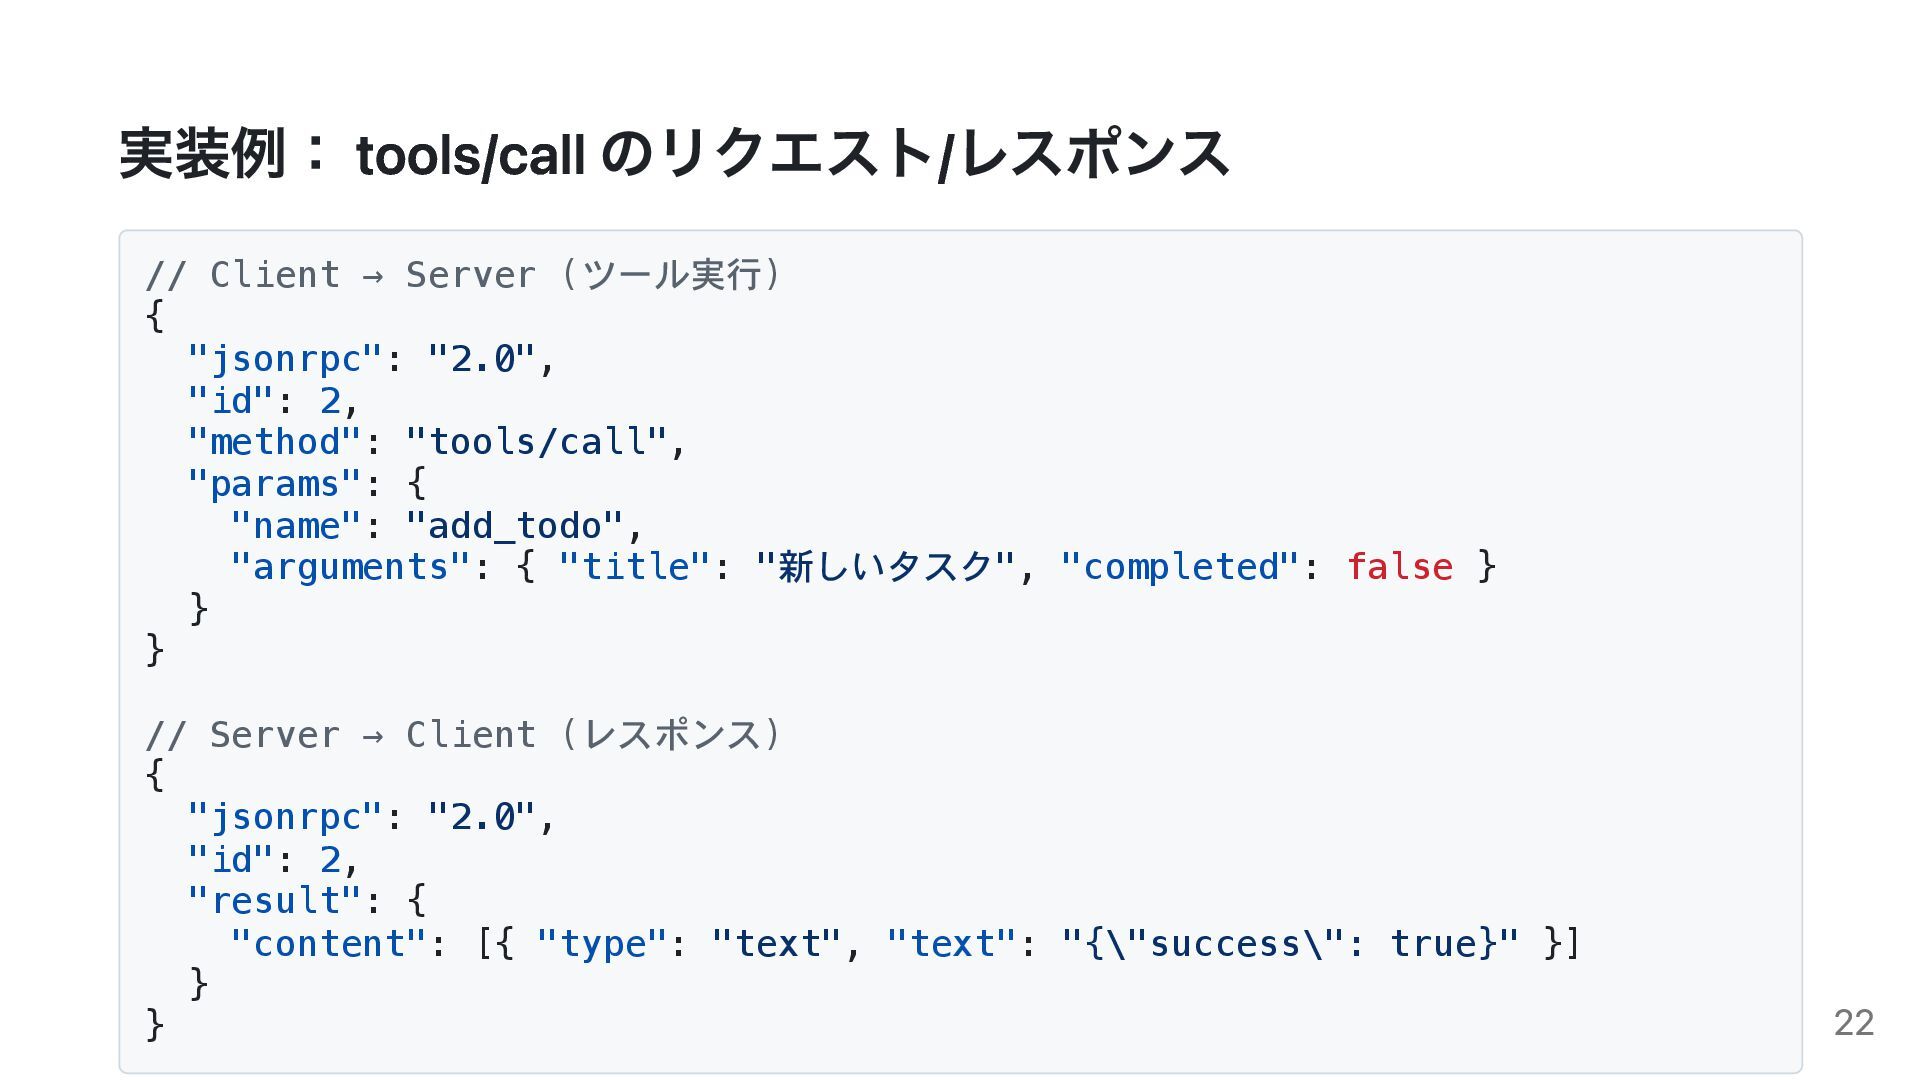1920x1080 pixels.
Task: Click the "method" key in the request
Action: [x=274, y=442]
